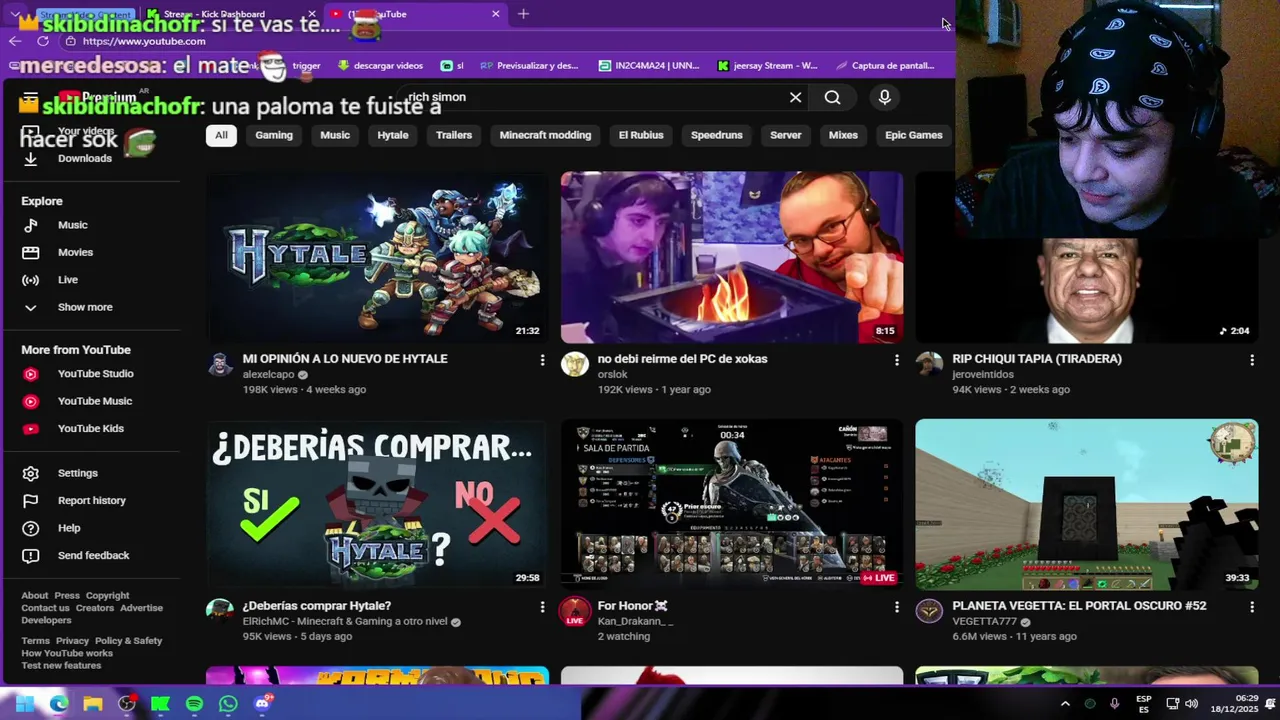Open the Privacy footer link
The height and width of the screenshot is (720, 1280).
(x=72, y=641)
